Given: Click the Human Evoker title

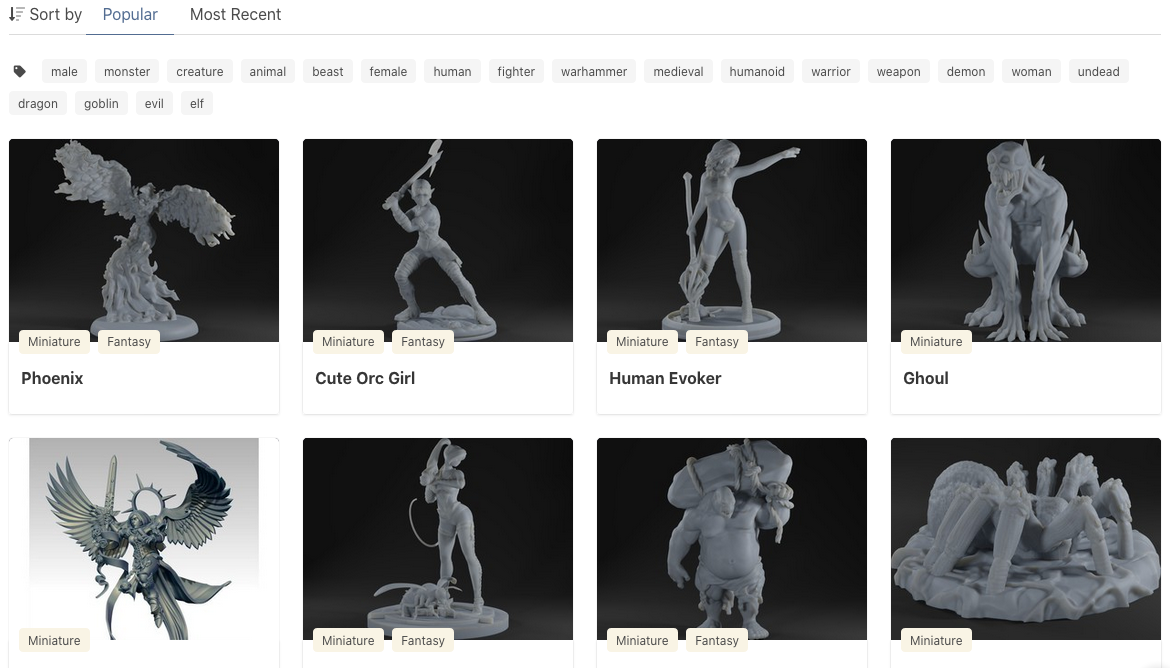Looking at the screenshot, I should coord(665,378).
